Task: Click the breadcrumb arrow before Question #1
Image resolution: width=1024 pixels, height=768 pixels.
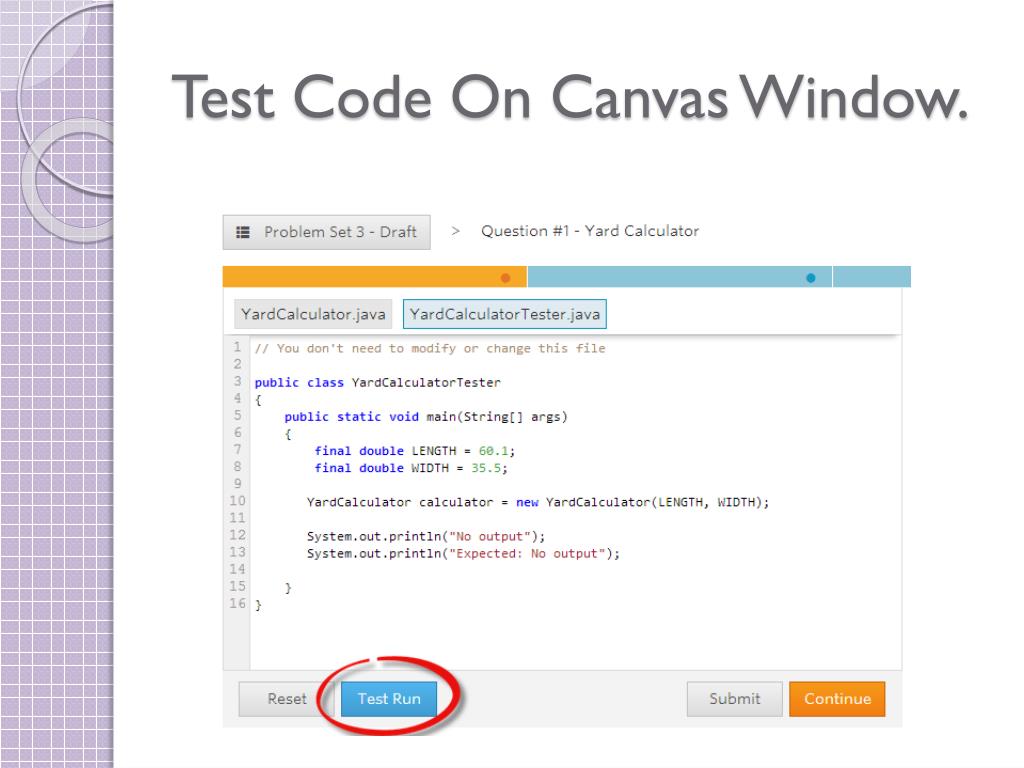Action: coord(456,231)
